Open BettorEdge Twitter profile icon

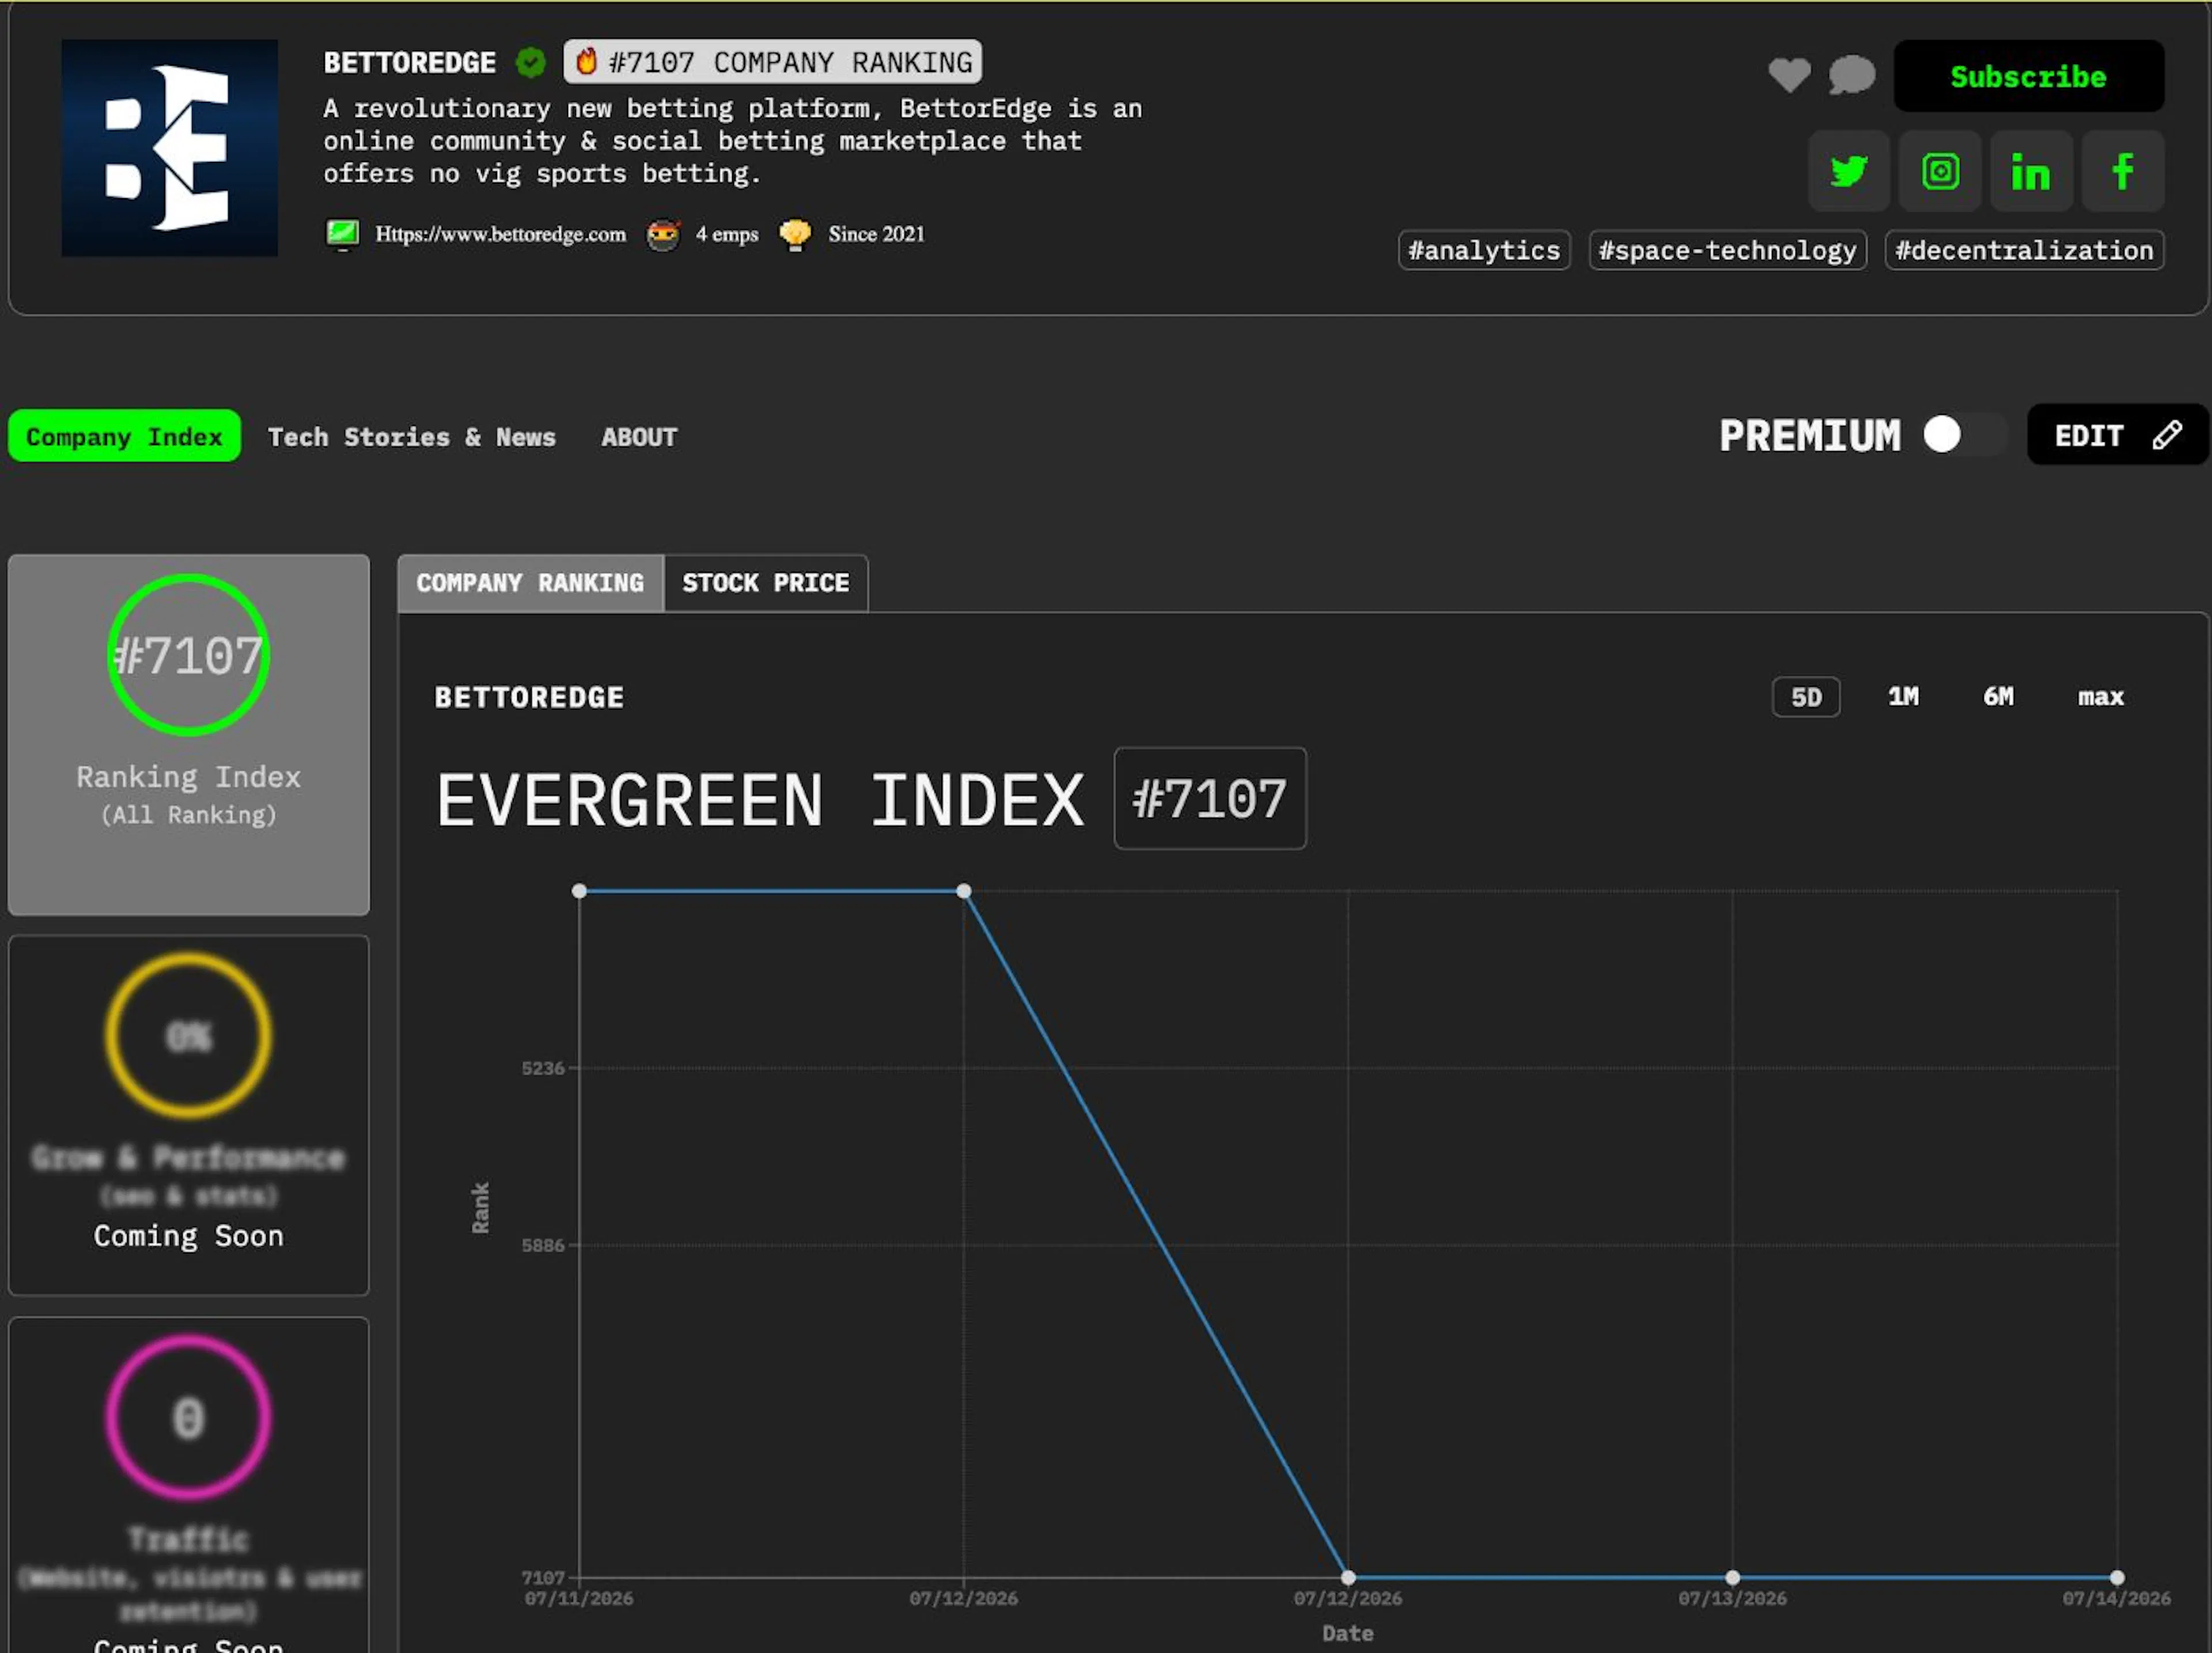pyautogui.click(x=1848, y=171)
